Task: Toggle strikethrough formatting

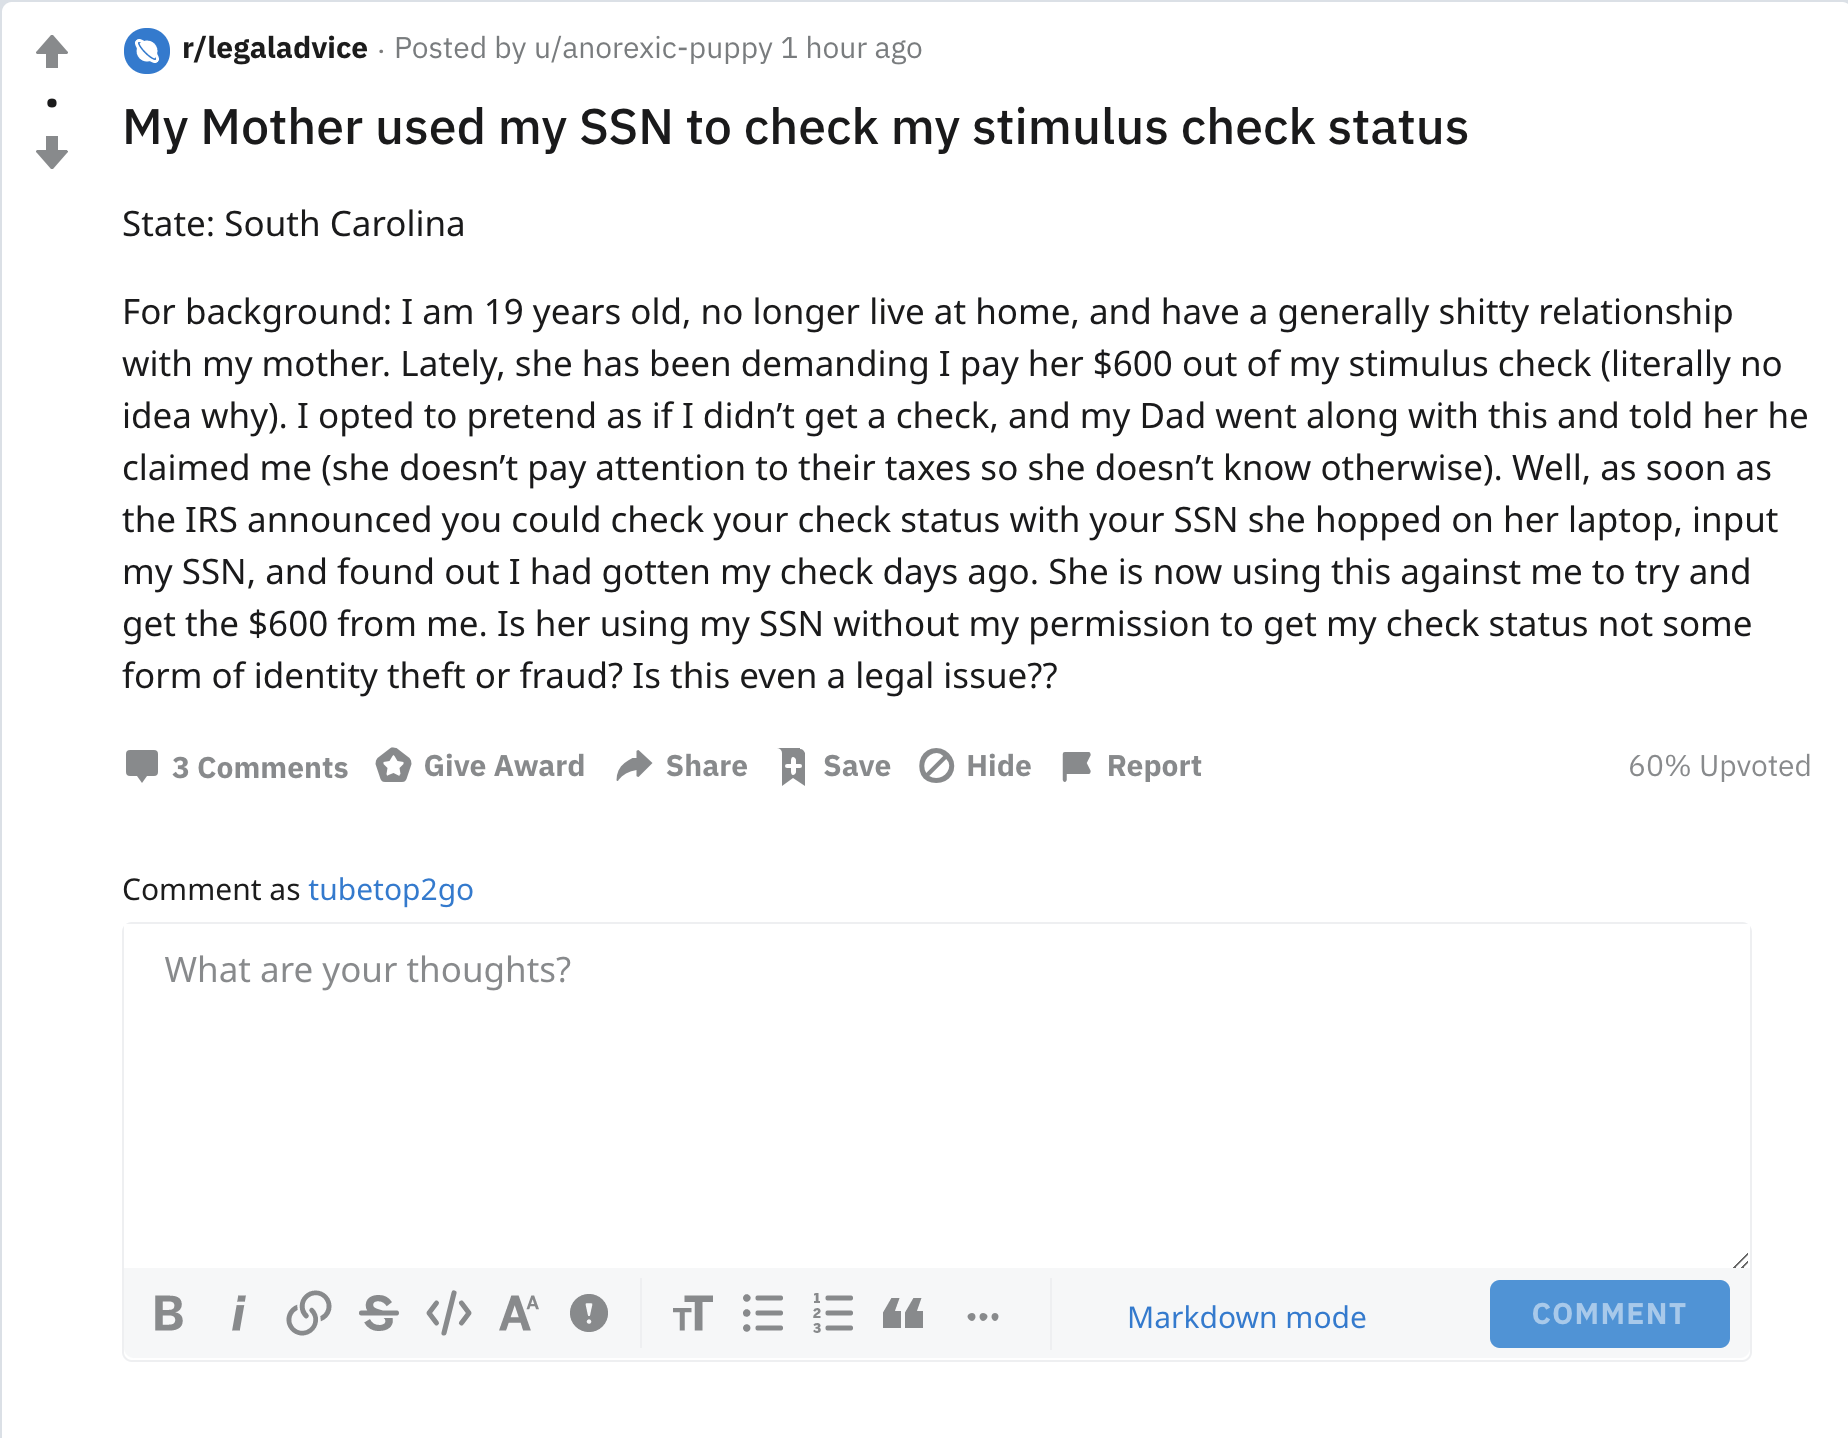Action: pos(379,1314)
